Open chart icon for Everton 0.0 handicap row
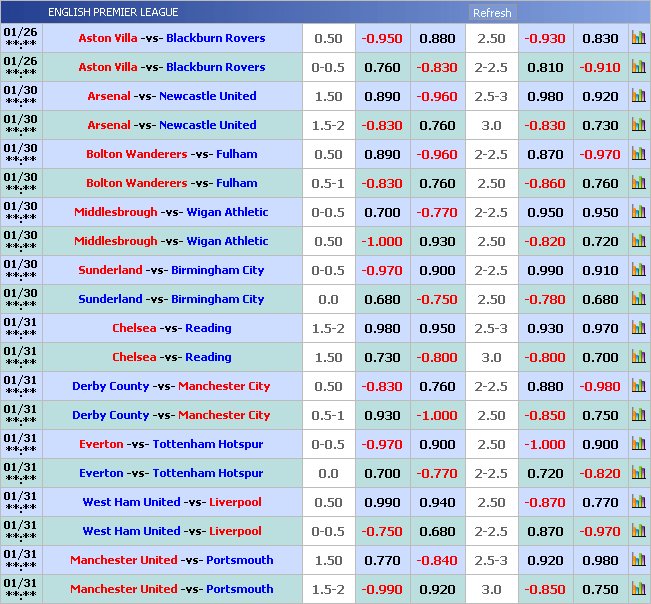651x604 pixels. coord(638,473)
